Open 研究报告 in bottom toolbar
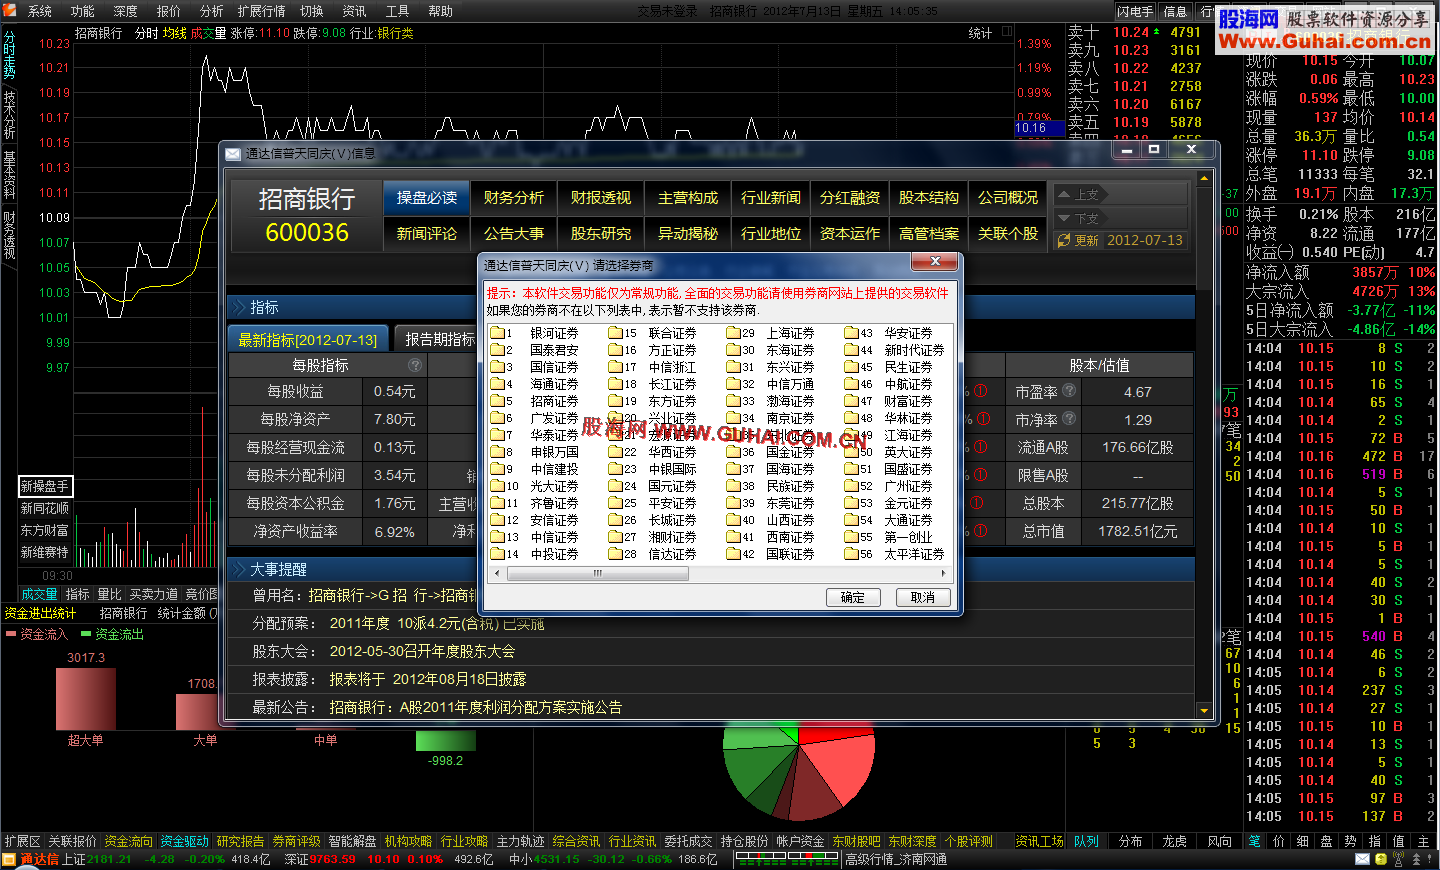The height and width of the screenshot is (870, 1440). tap(241, 842)
